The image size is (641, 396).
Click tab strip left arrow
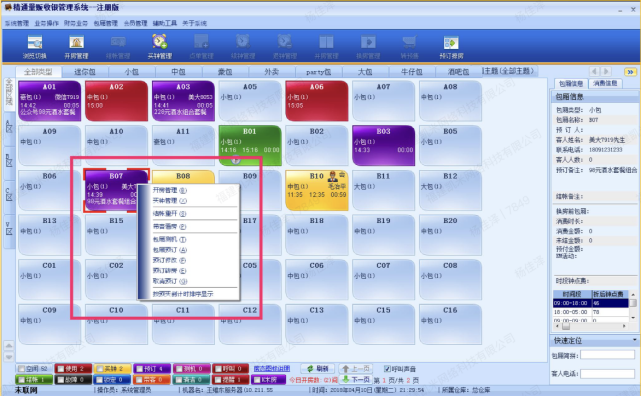[594, 72]
